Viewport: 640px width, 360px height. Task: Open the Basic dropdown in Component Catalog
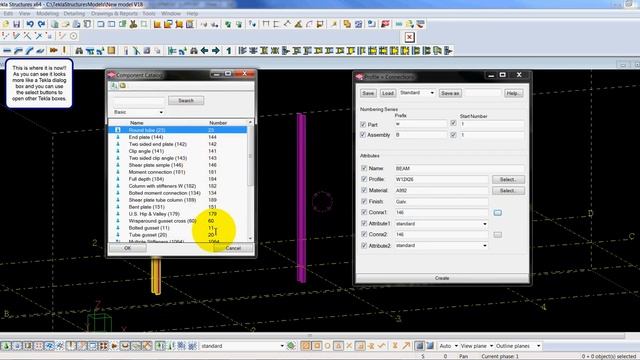point(138,112)
